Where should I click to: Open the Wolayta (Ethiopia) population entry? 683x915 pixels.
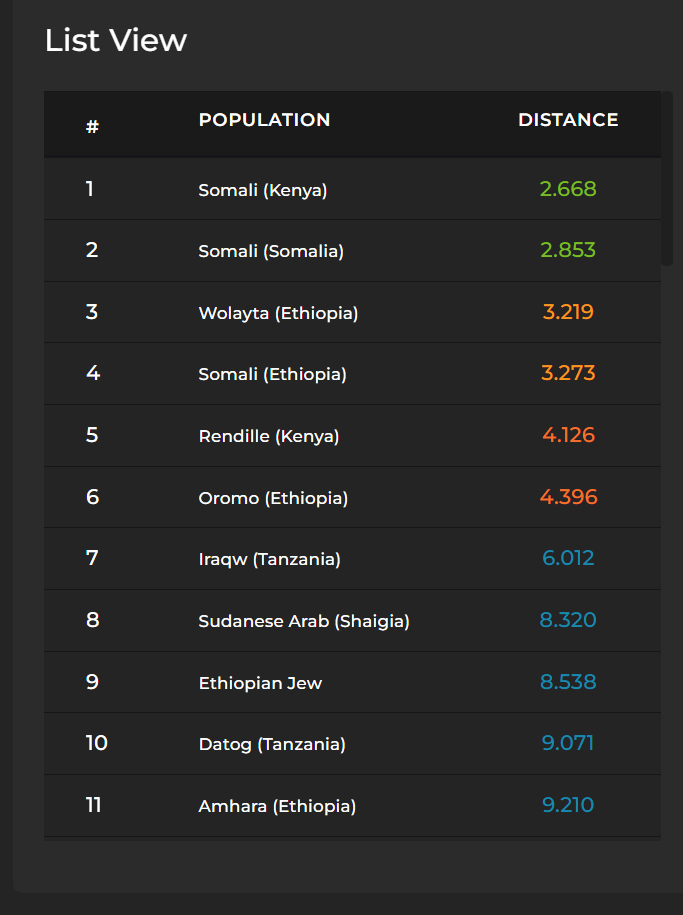[278, 313]
